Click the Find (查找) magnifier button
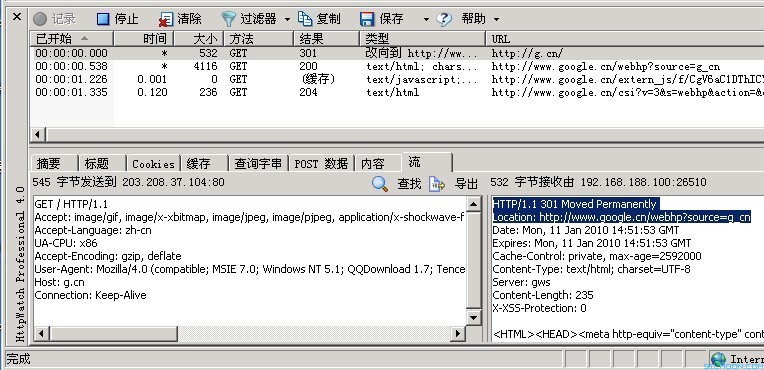The width and height of the screenshot is (764, 370). (396, 183)
